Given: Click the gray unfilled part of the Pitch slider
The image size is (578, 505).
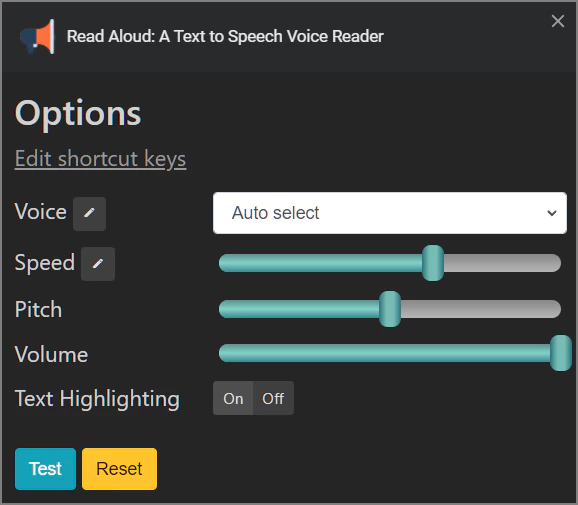Looking at the screenshot, I should coord(481,309).
